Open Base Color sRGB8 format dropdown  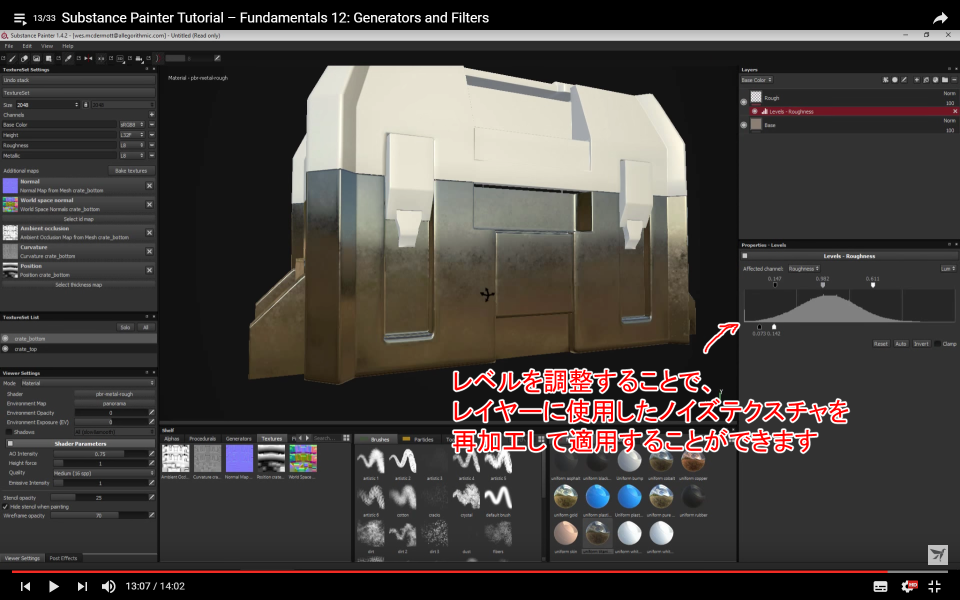[132, 125]
